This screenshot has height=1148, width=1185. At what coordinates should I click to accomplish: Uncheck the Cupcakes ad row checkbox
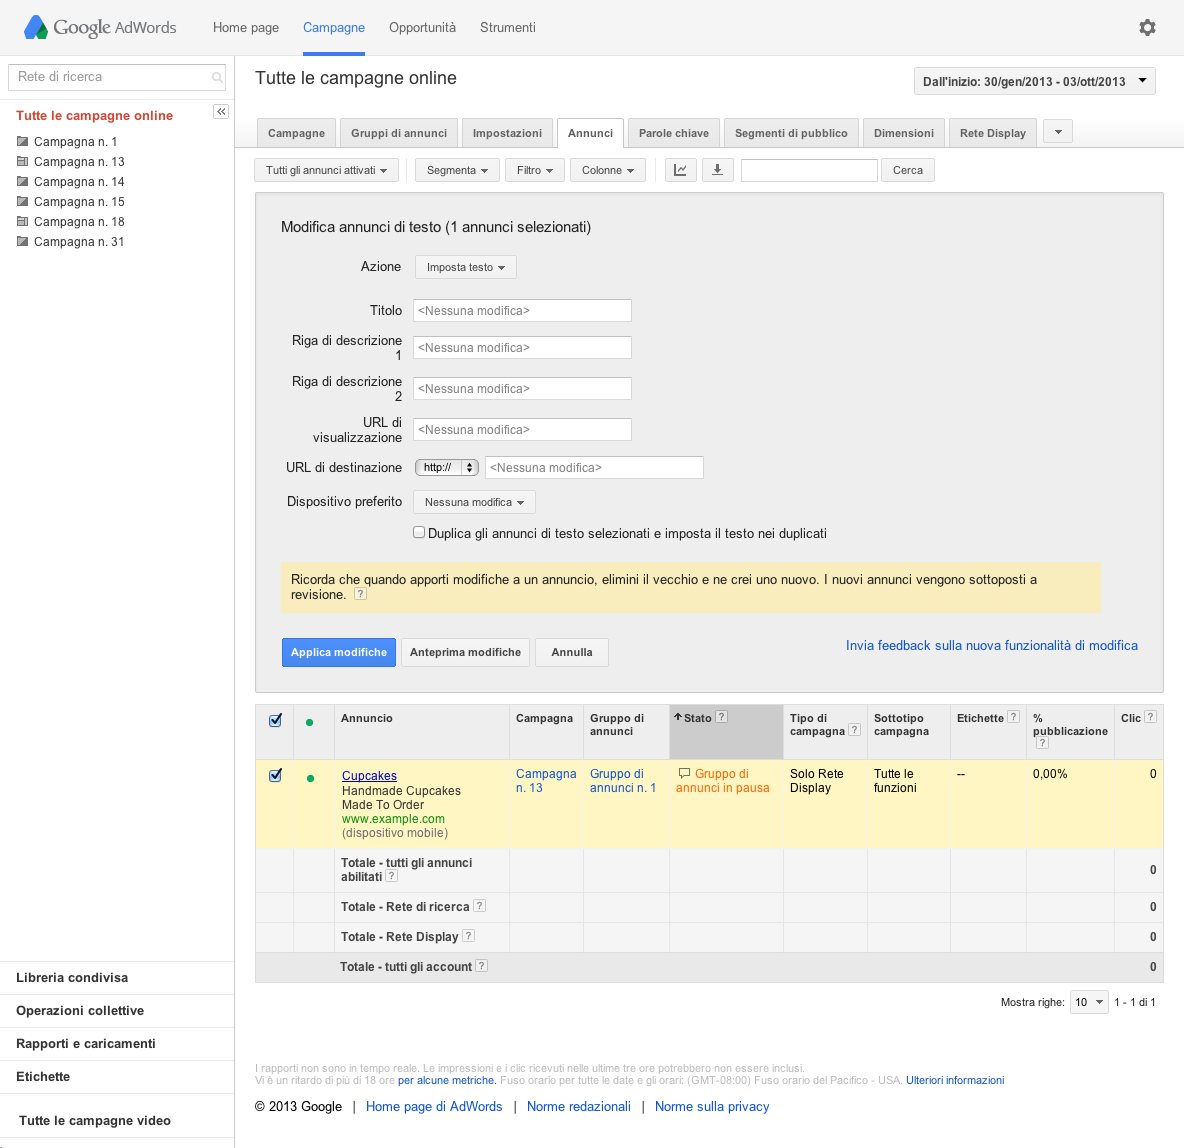(275, 775)
